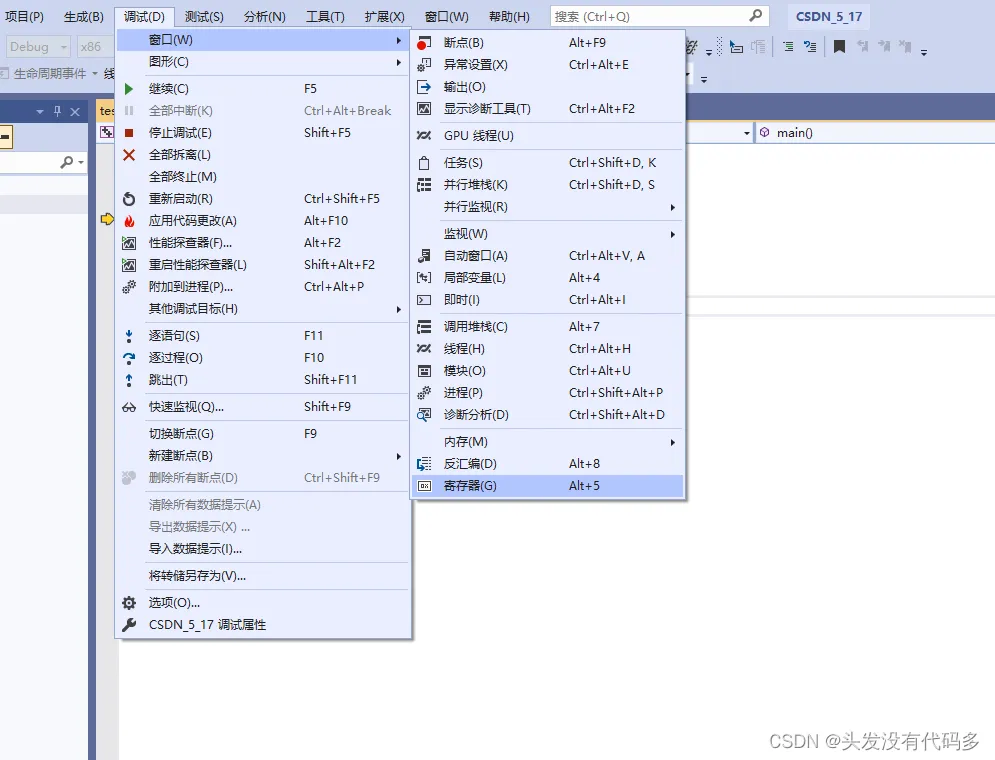
Task: Click the 生命周期事件 toolbar button
Action: (x=49, y=74)
